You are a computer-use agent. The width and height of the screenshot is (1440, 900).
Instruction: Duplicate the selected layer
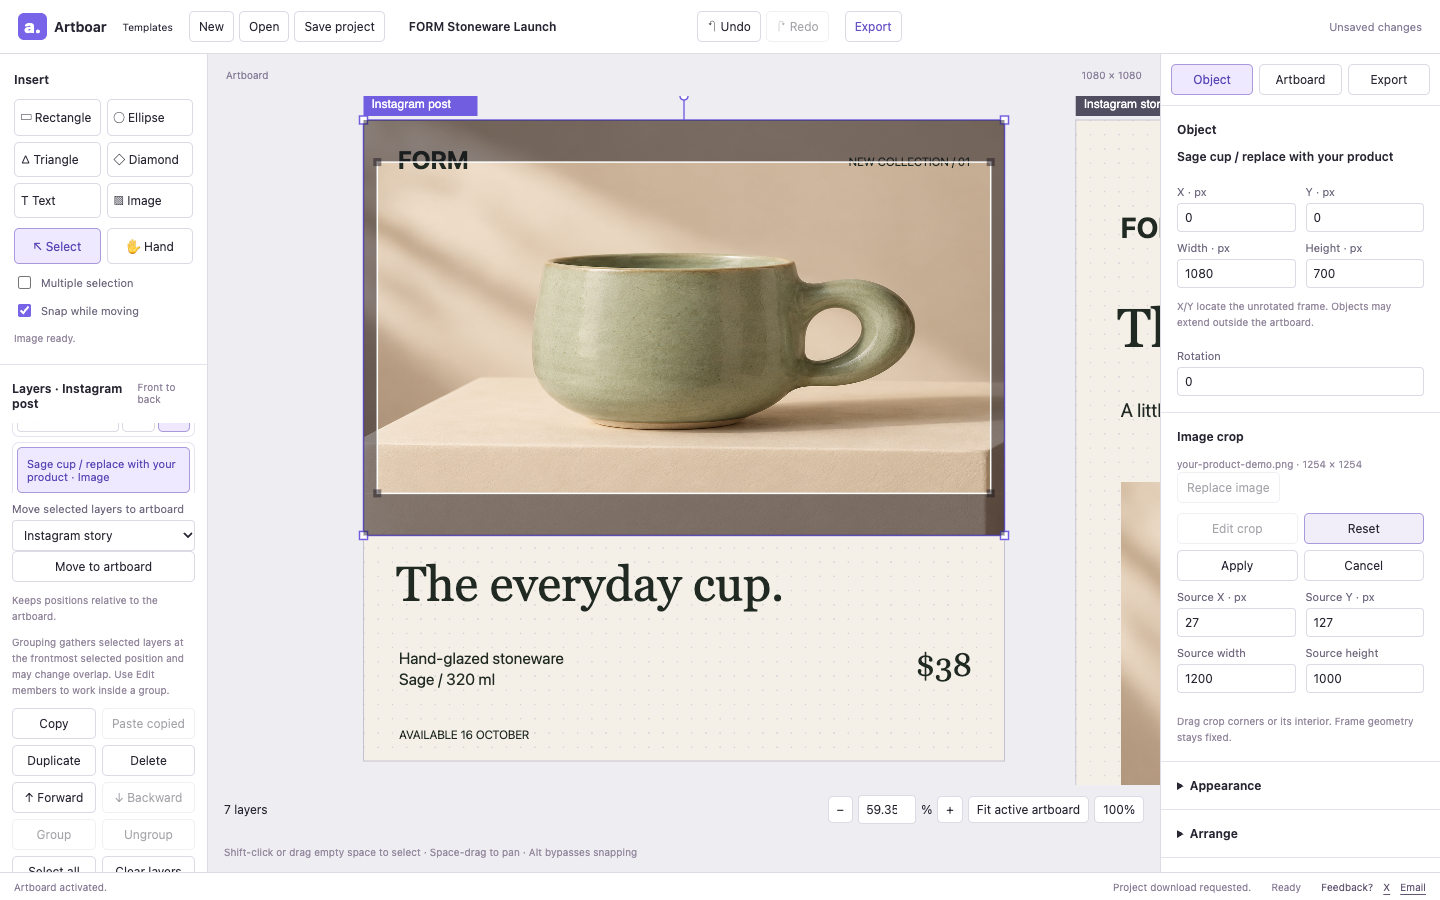click(54, 761)
